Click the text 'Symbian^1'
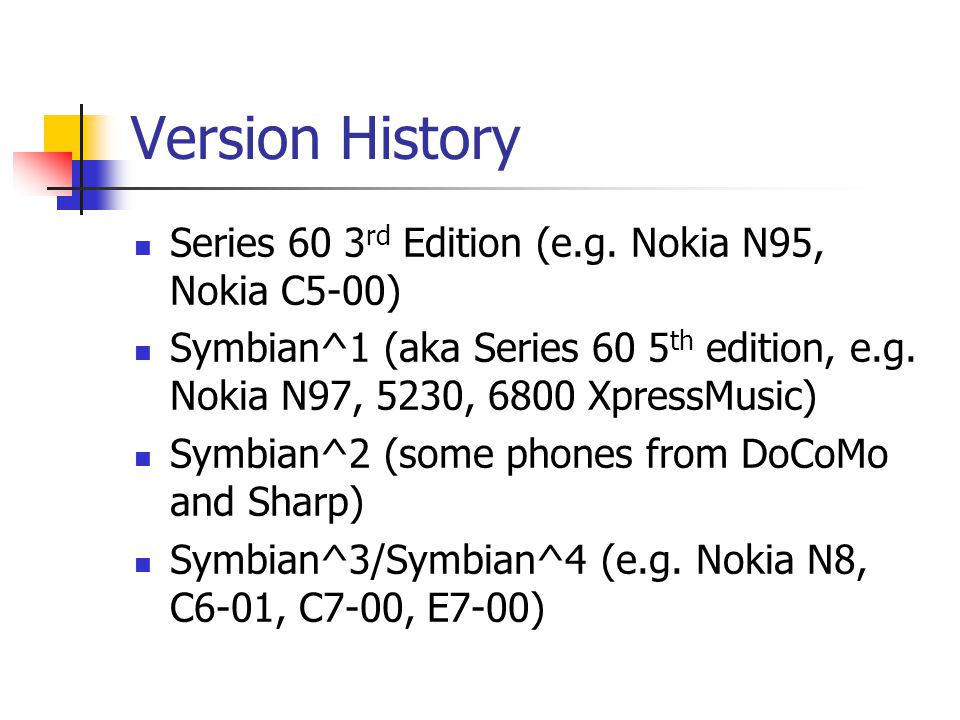This screenshot has width=960, height=720. pyautogui.click(x=269, y=350)
